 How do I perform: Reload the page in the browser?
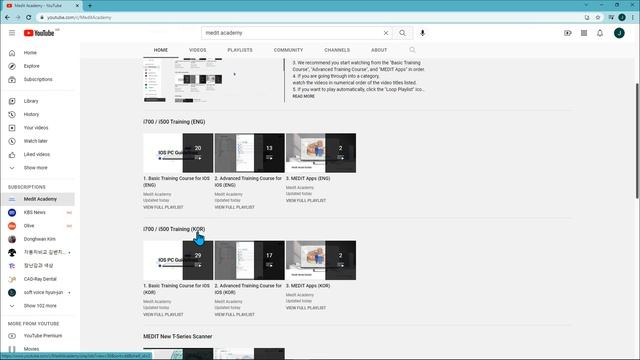tap(29, 18)
